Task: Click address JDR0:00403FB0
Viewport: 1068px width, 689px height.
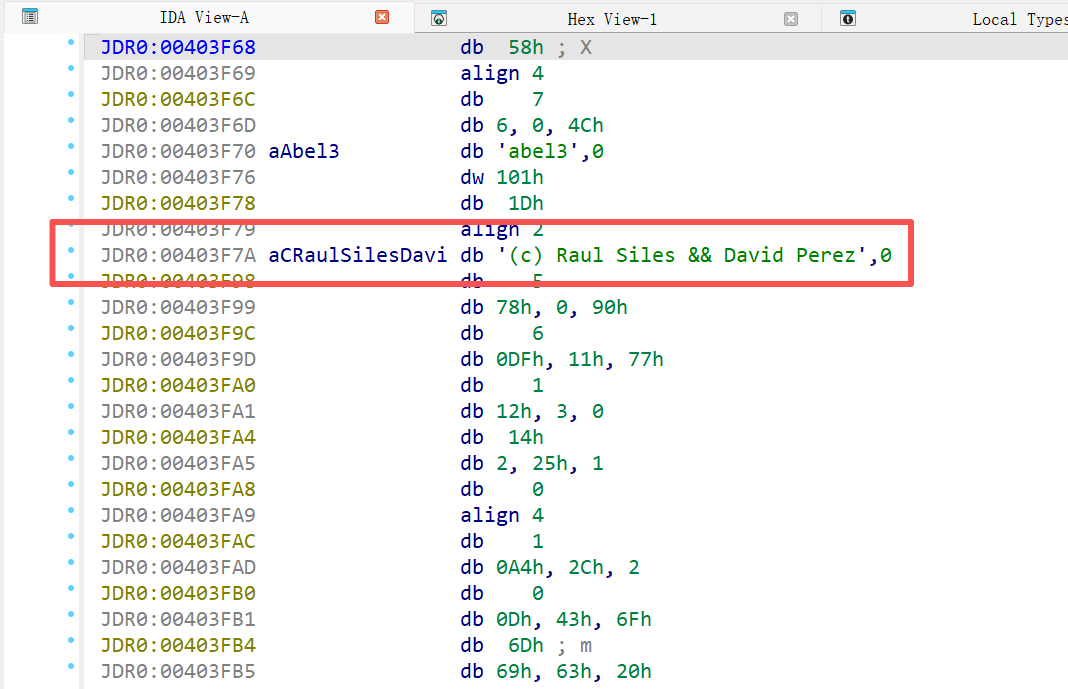Action: [x=178, y=594]
